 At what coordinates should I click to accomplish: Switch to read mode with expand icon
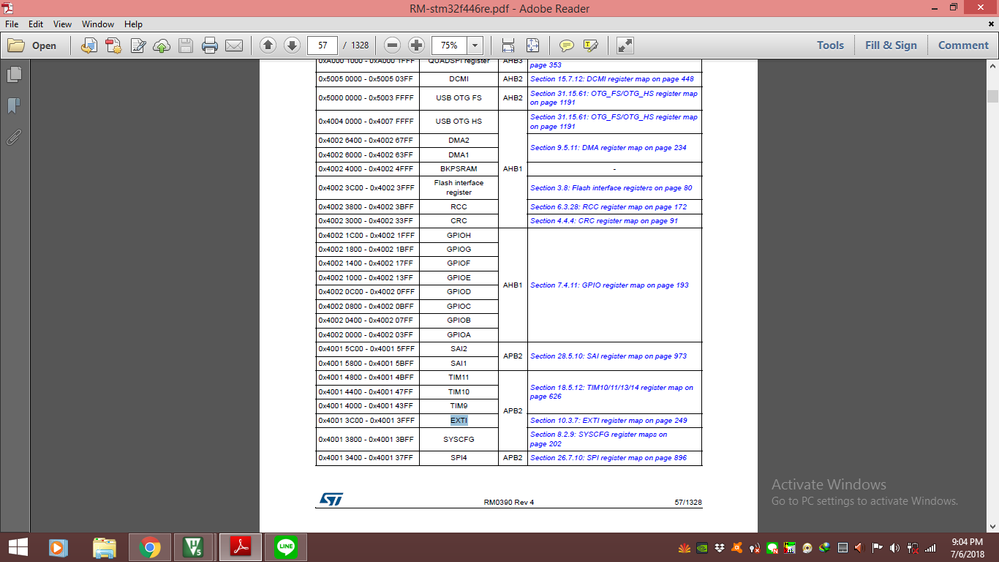coord(625,45)
